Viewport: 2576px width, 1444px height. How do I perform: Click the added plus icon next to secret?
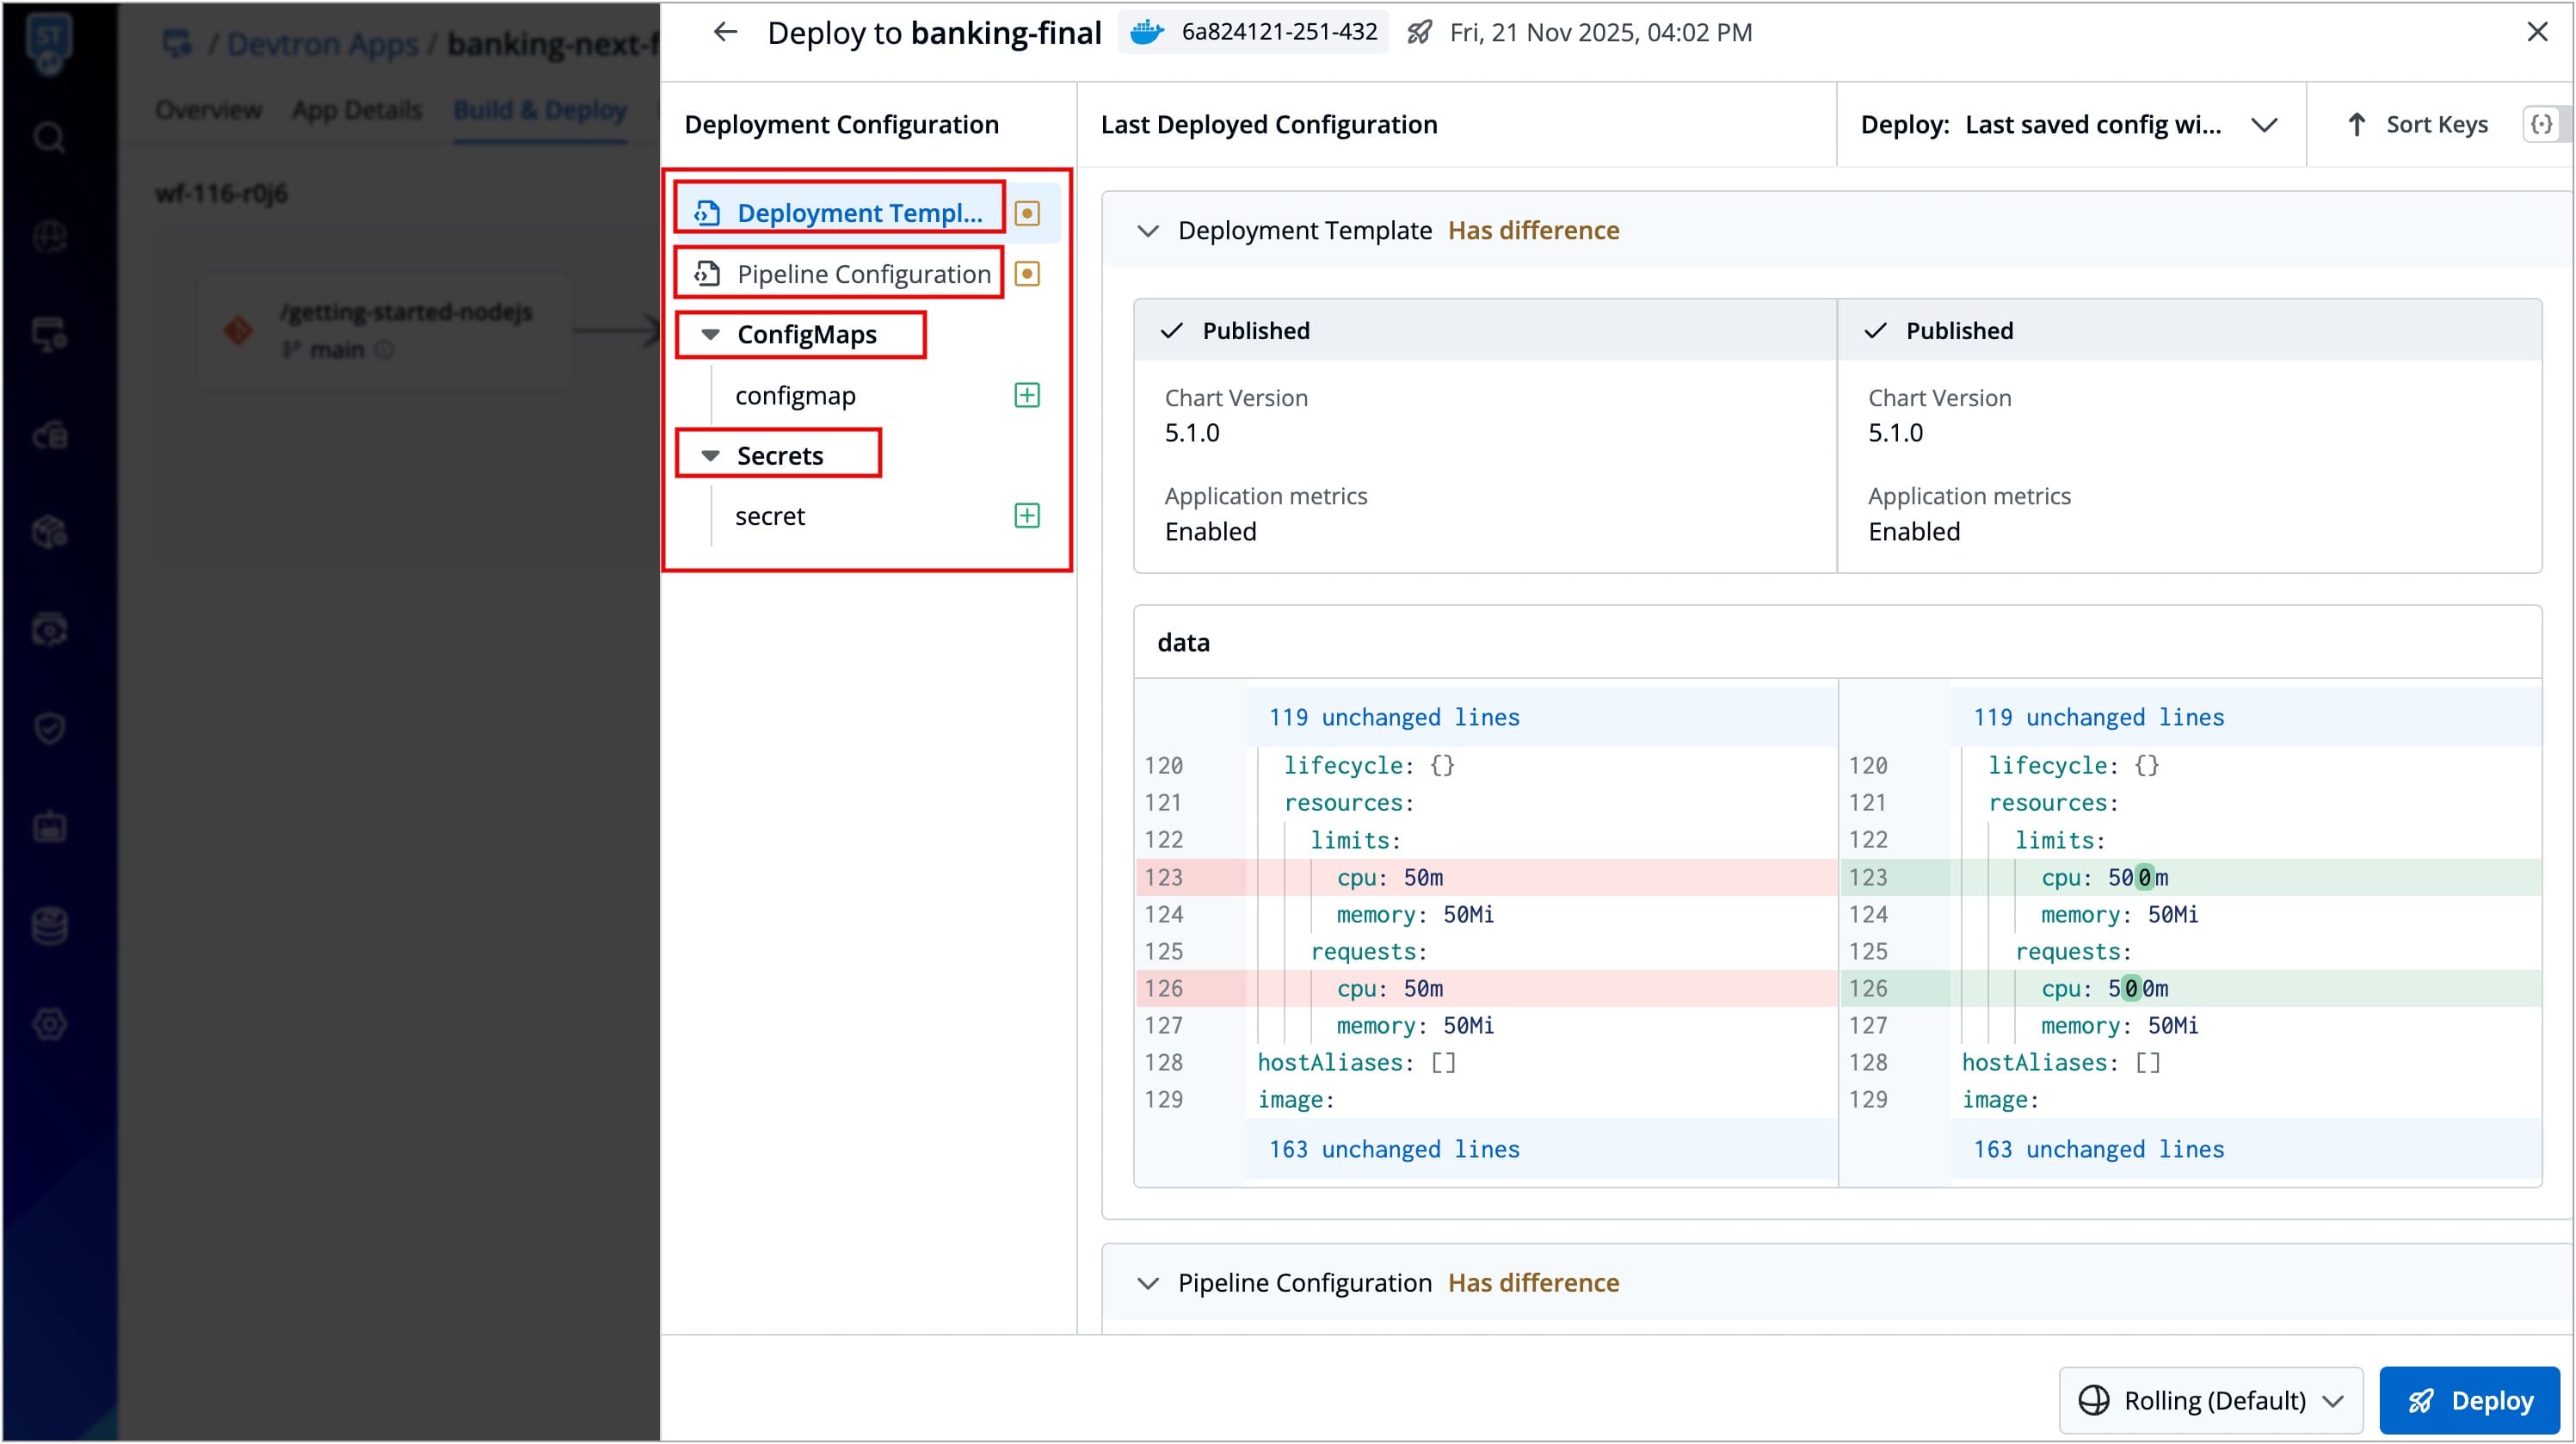pos(1027,516)
